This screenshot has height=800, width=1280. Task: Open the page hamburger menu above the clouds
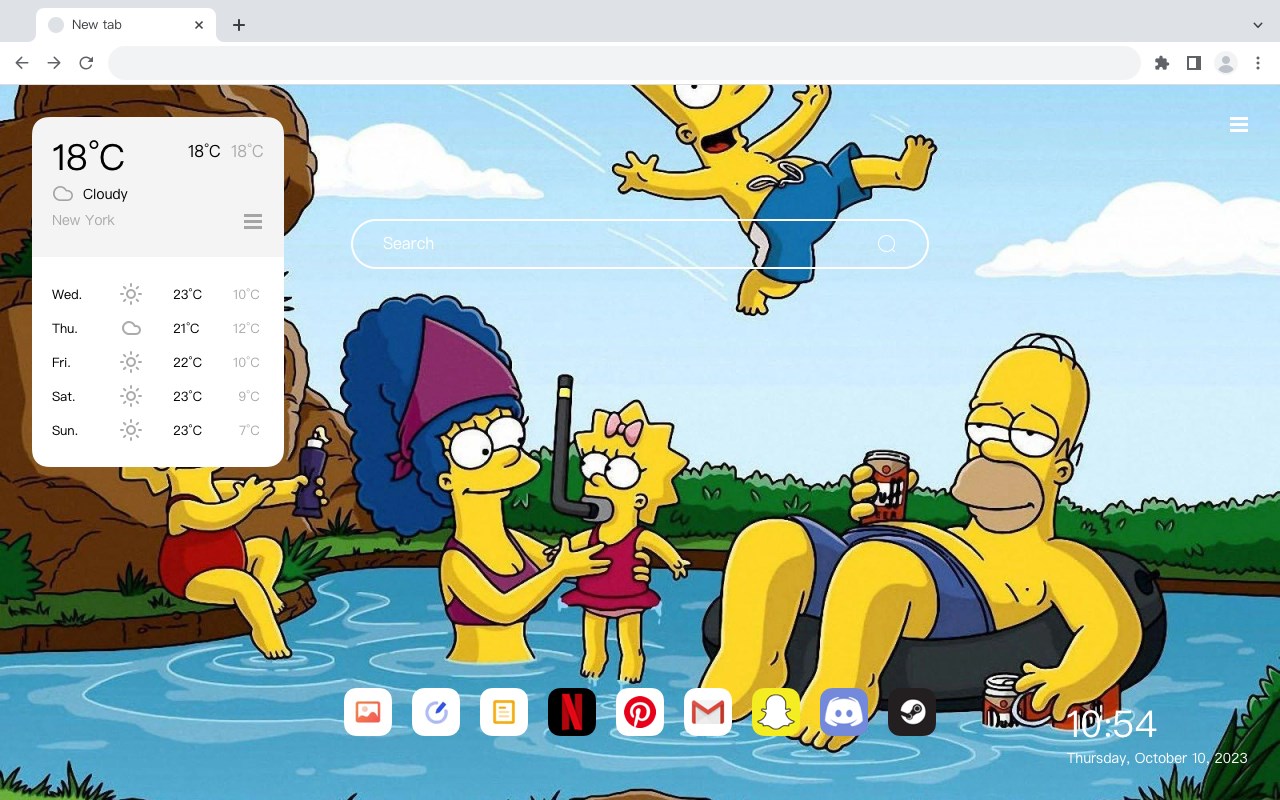1239,125
